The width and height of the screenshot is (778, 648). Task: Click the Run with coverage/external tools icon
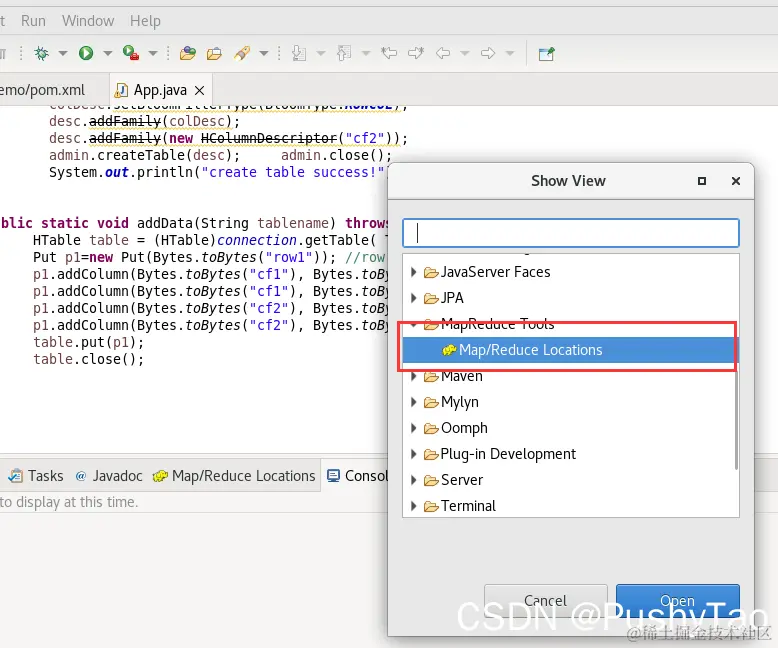(131, 53)
